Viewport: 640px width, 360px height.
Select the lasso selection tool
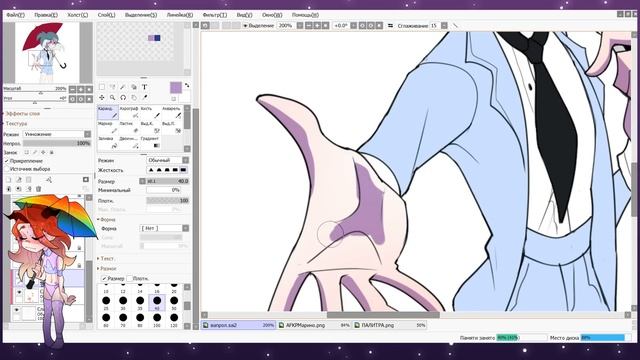click(113, 87)
